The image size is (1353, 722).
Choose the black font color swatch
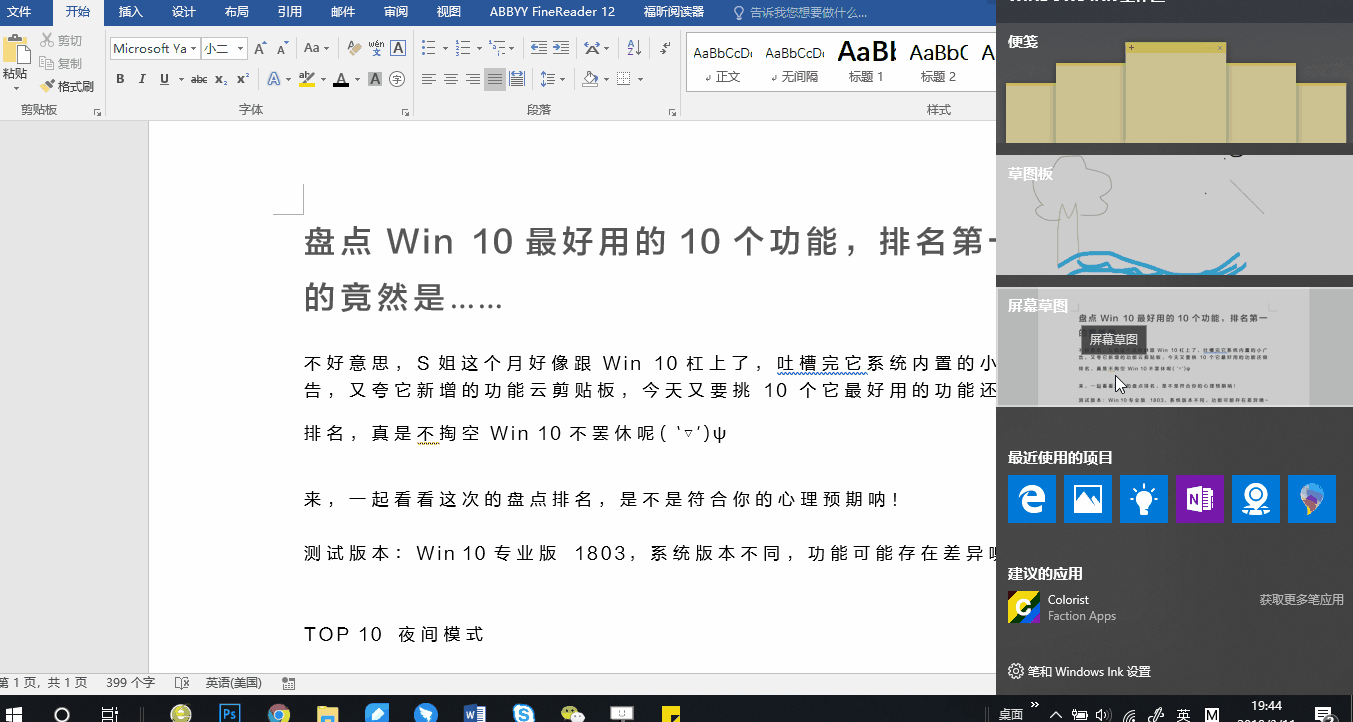pyautogui.click(x=340, y=79)
